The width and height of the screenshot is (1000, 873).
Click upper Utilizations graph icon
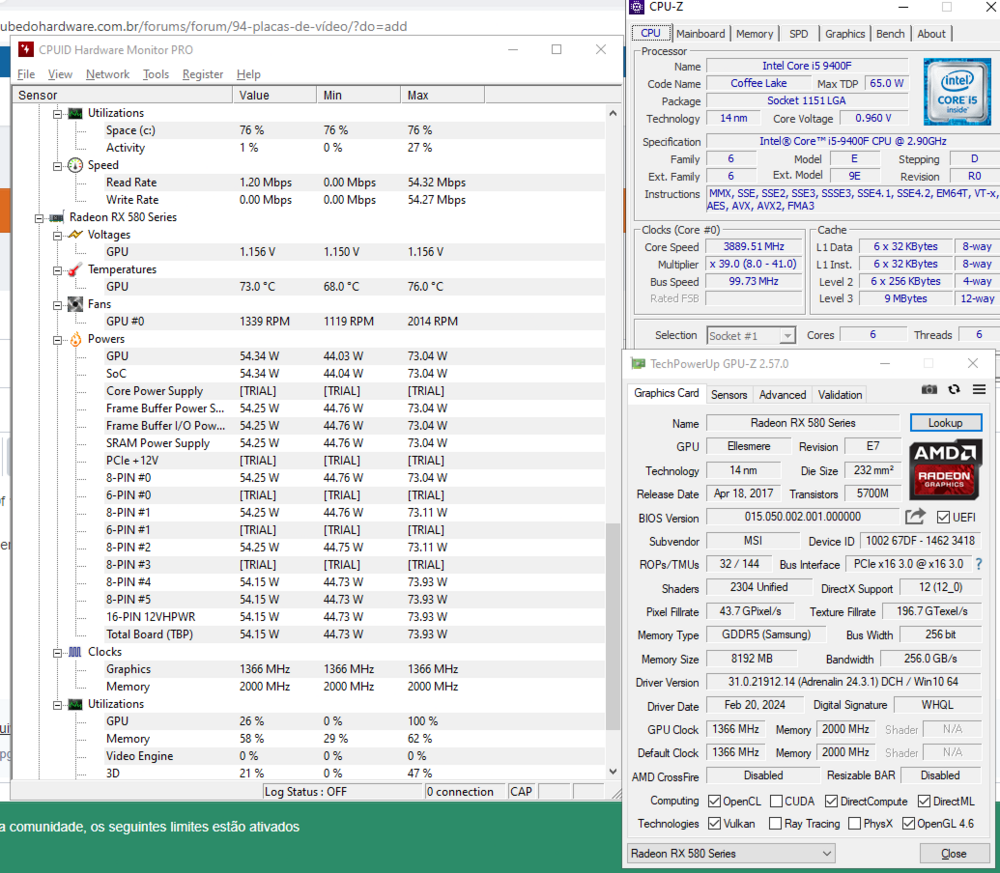(75, 114)
